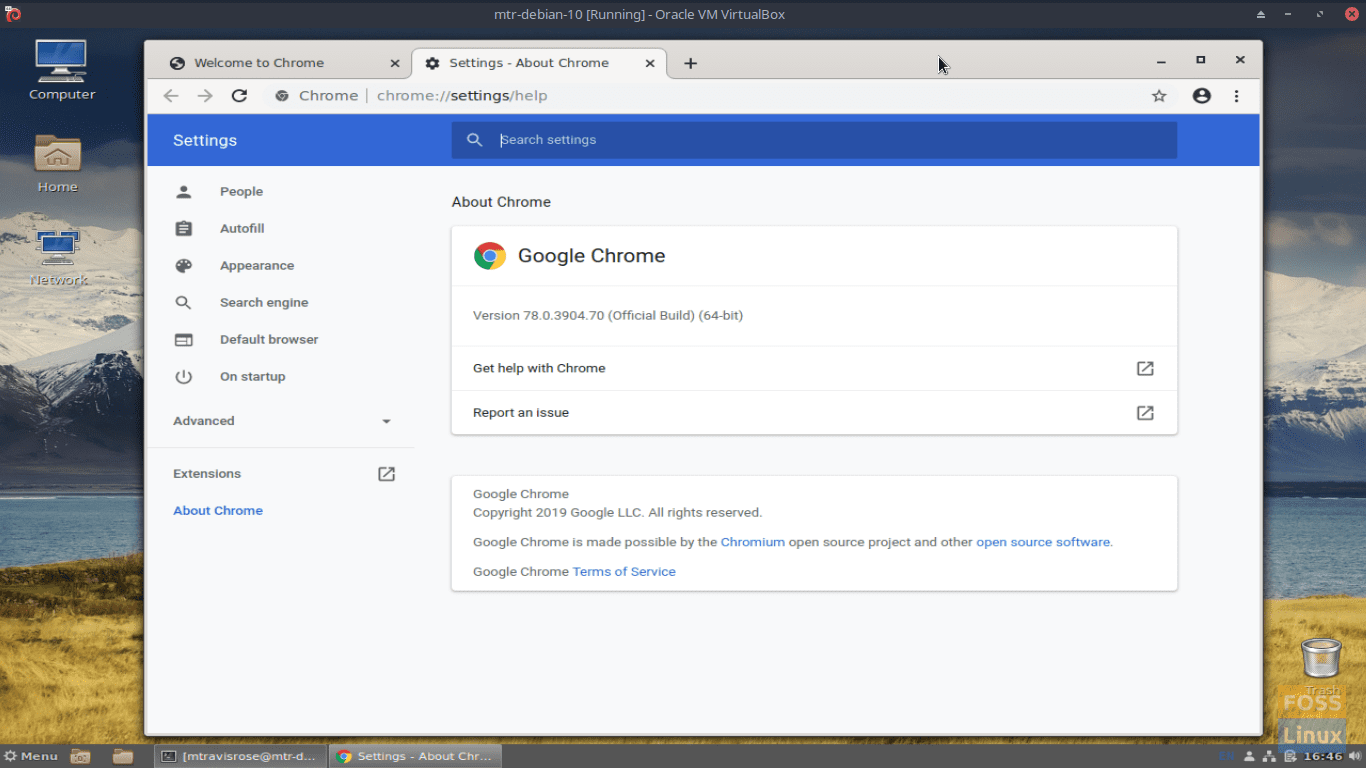This screenshot has width=1366, height=768.
Task: Expand the Advanced settings section
Action: [x=282, y=421]
